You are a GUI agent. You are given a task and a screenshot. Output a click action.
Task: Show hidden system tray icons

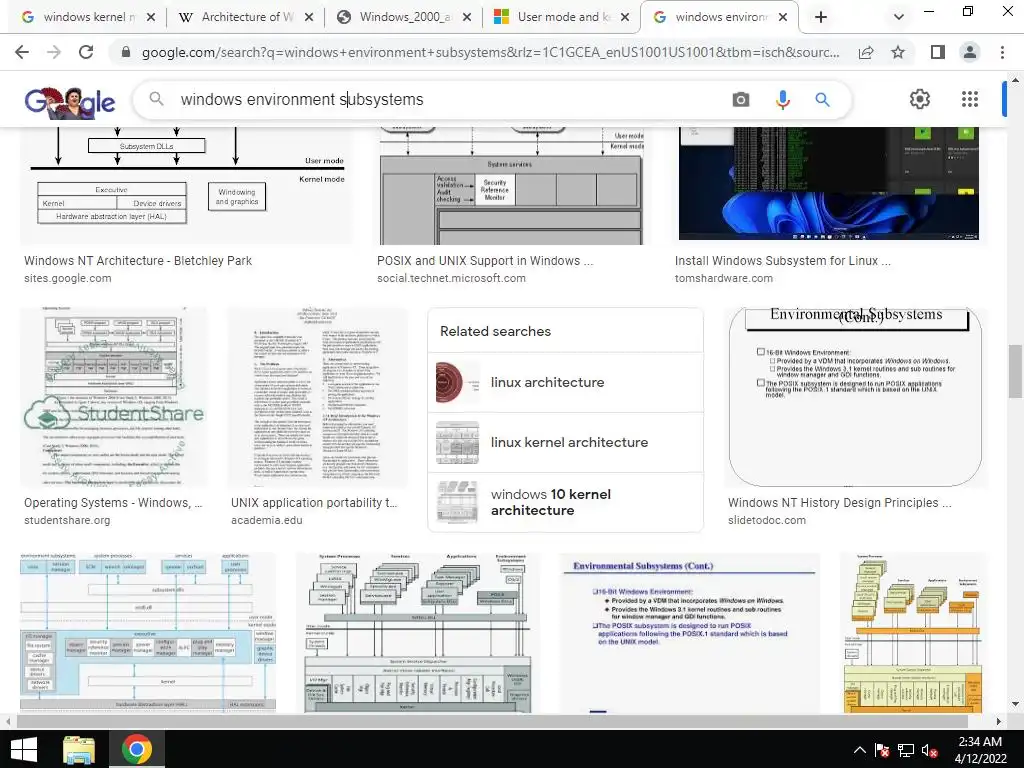[x=859, y=750]
